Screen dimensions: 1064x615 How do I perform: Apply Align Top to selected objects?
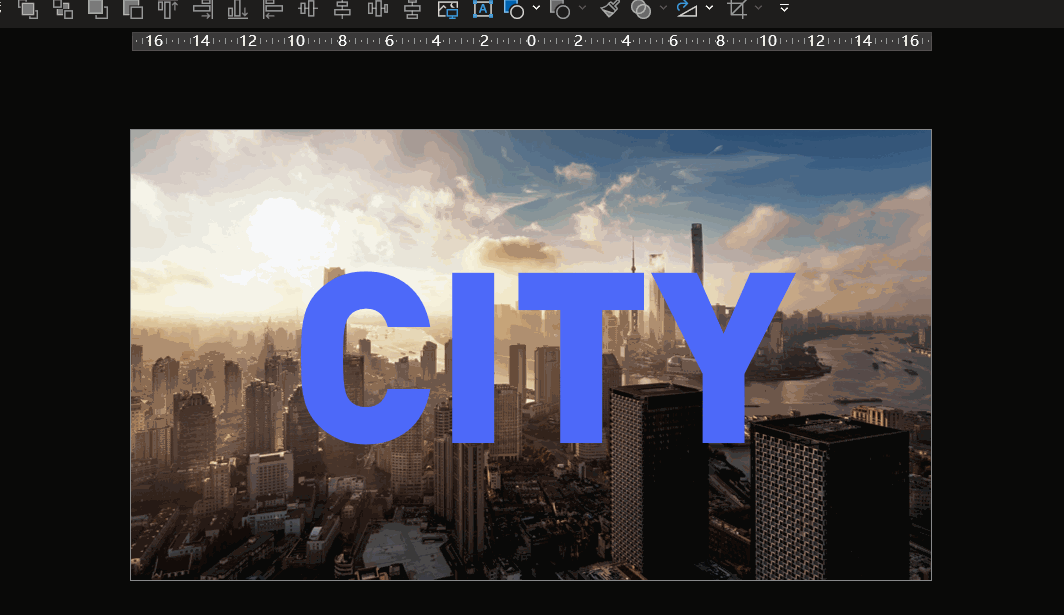pos(168,9)
